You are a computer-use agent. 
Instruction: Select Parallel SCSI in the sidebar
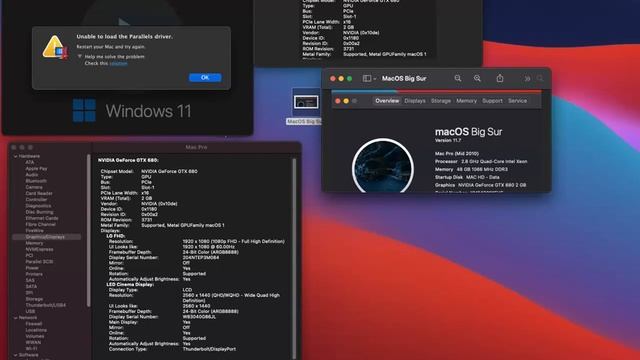tap(39, 262)
